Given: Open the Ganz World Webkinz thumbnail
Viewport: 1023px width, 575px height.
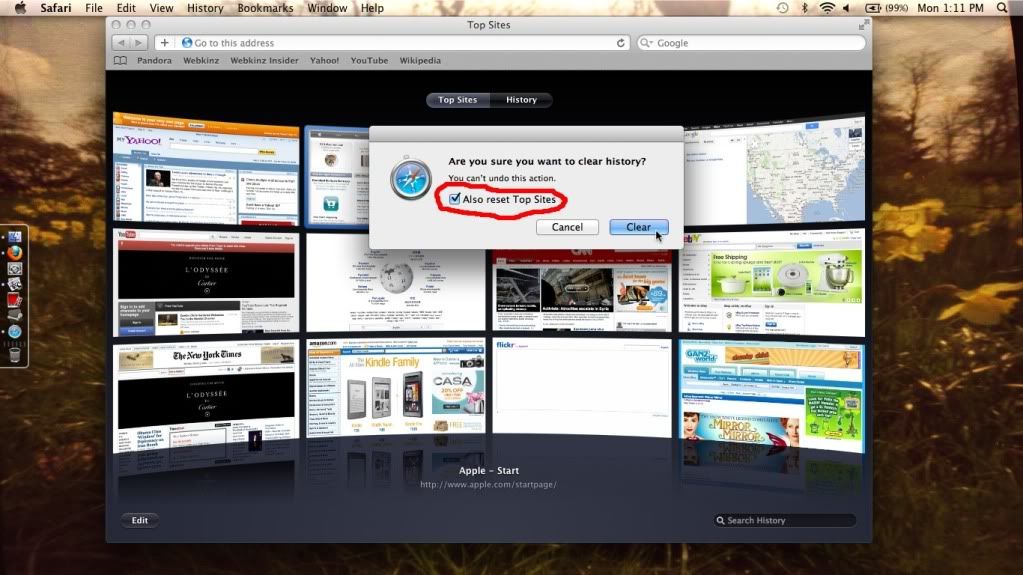Looking at the screenshot, I should [772, 396].
